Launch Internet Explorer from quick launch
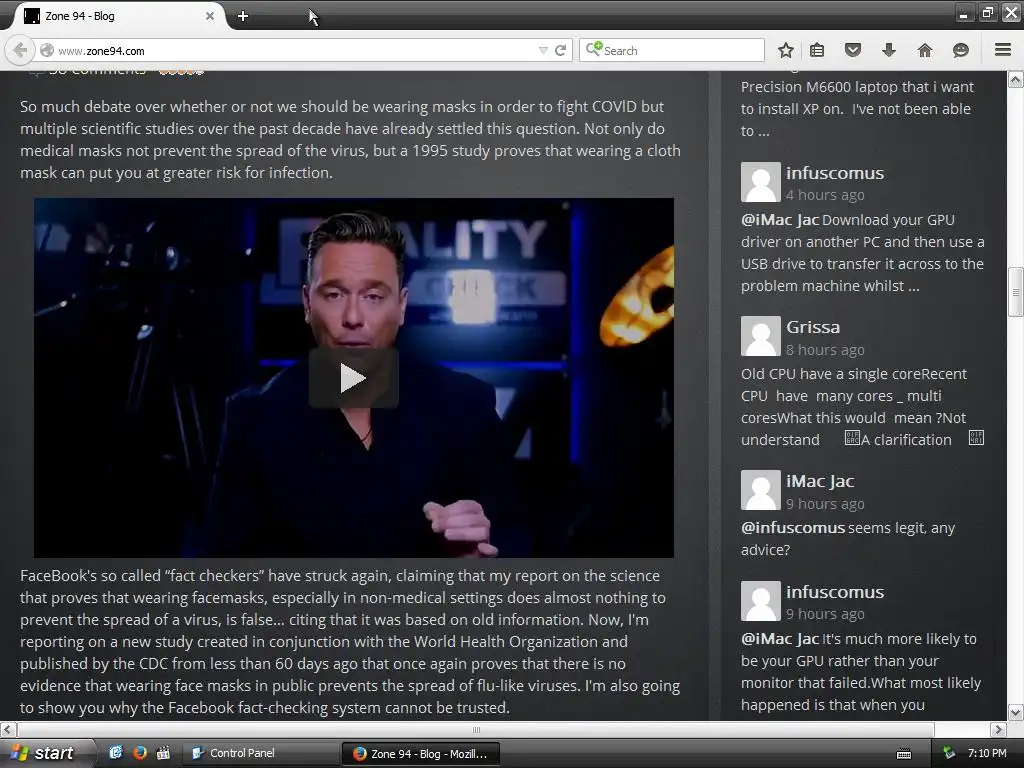 [116, 753]
